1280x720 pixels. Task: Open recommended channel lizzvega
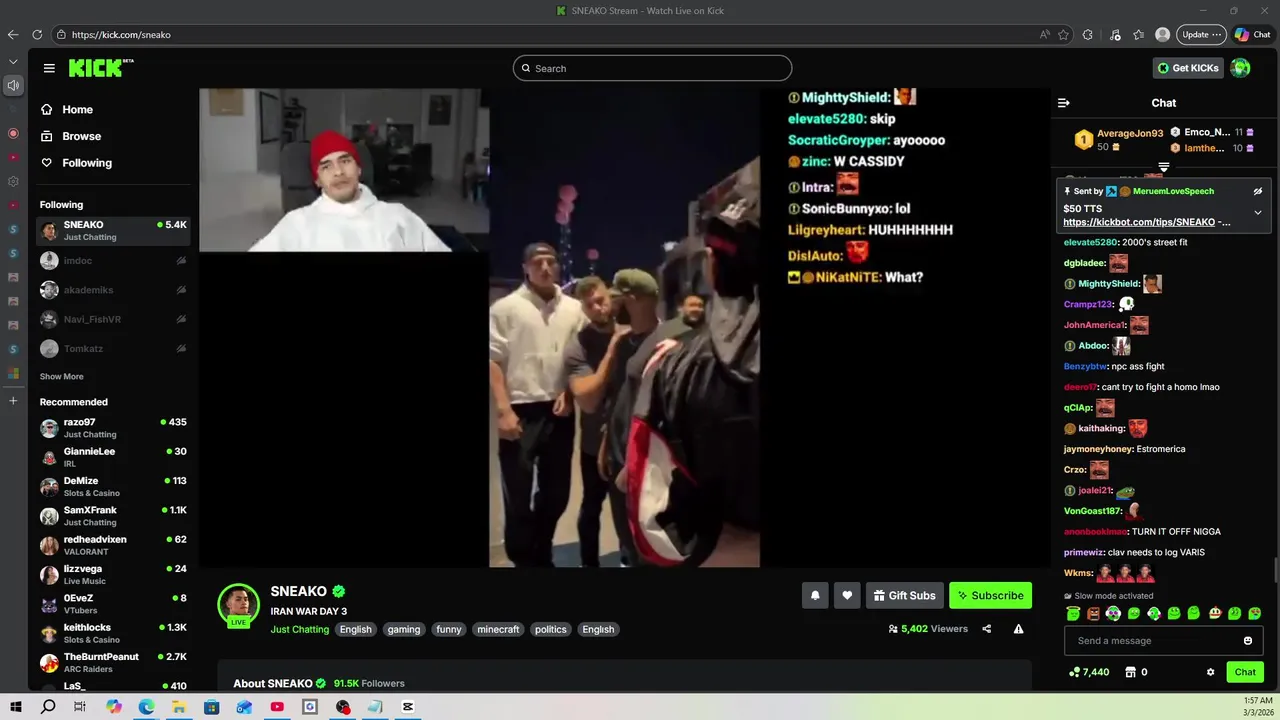(x=113, y=575)
